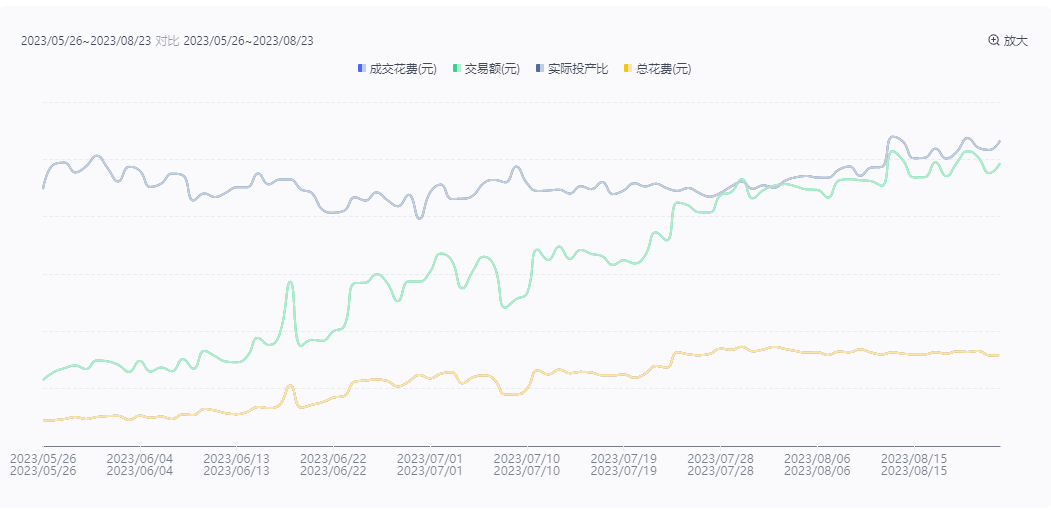Click the yellow 总花费(元) legend swatch

pos(627,69)
